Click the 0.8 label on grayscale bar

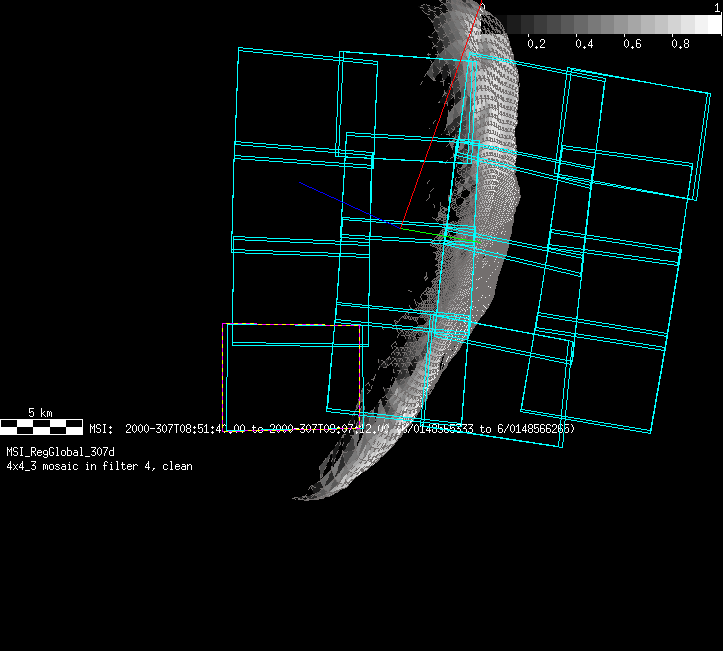point(680,44)
